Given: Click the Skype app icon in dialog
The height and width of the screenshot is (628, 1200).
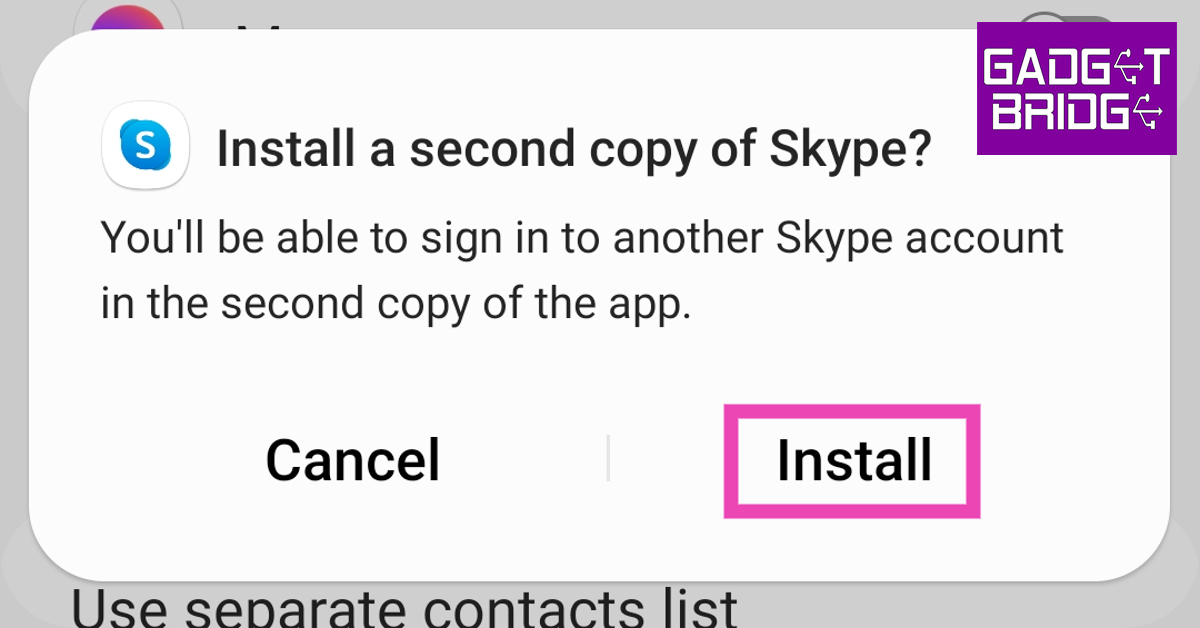Looking at the screenshot, I should pos(146,148).
